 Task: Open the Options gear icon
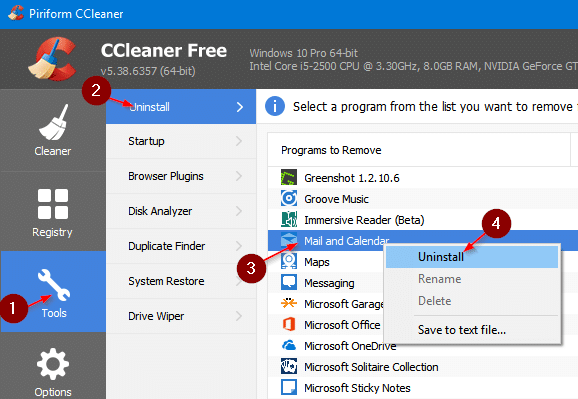click(53, 364)
